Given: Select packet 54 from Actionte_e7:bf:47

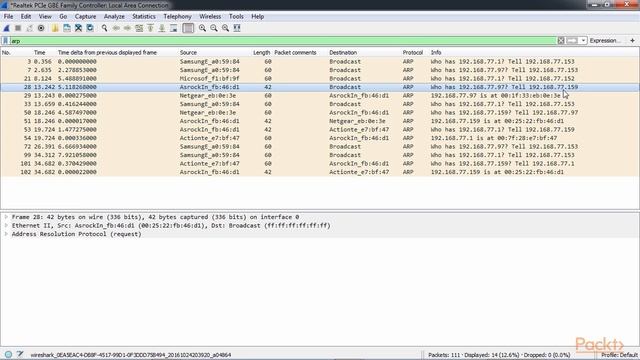Looking at the screenshot, I should pyautogui.click(x=320, y=138).
